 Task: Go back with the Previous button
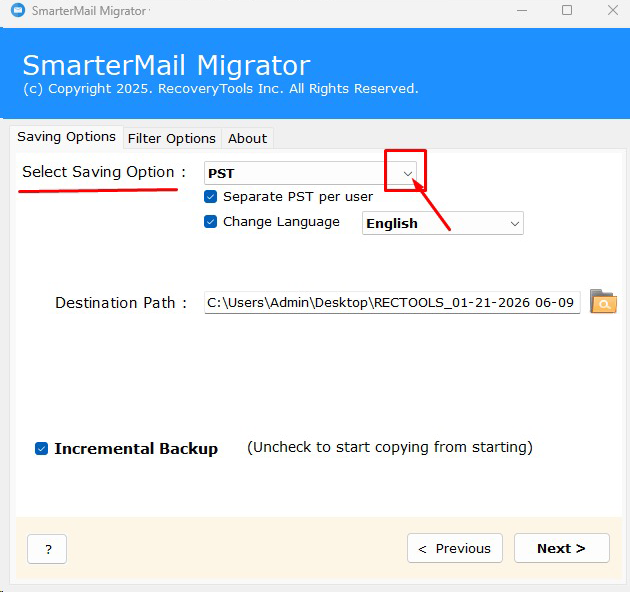[455, 548]
